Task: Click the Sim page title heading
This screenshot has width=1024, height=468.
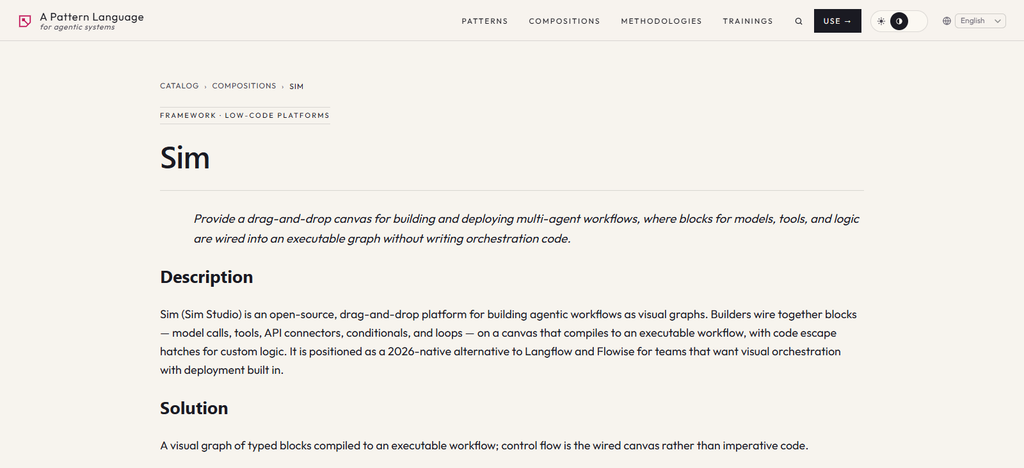Action: [185, 158]
